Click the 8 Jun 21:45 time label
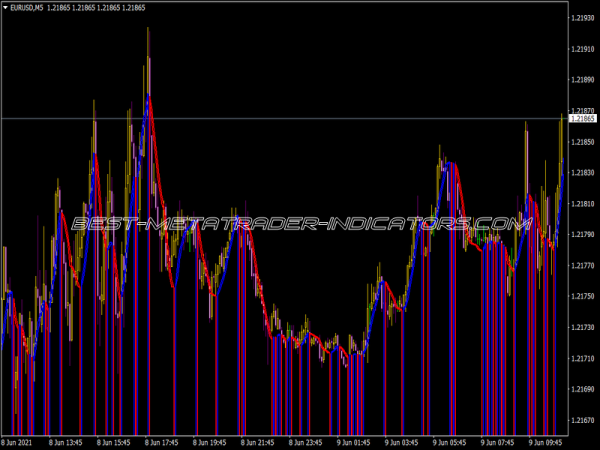 (257, 440)
